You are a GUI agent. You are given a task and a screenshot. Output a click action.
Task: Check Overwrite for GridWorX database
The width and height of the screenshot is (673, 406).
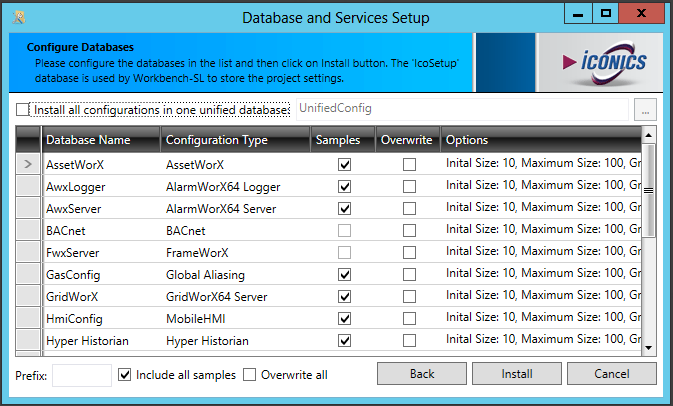click(x=409, y=297)
